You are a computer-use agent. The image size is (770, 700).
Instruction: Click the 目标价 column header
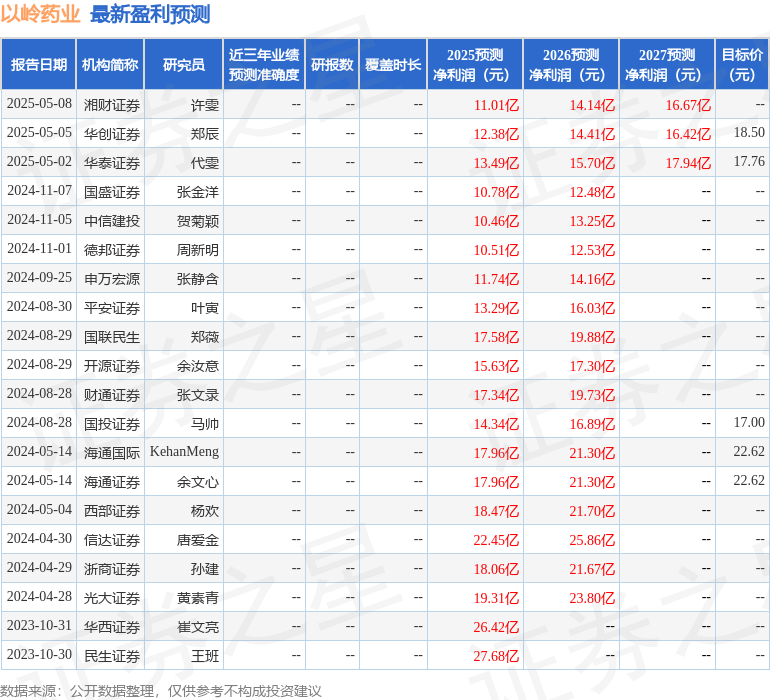742,64
